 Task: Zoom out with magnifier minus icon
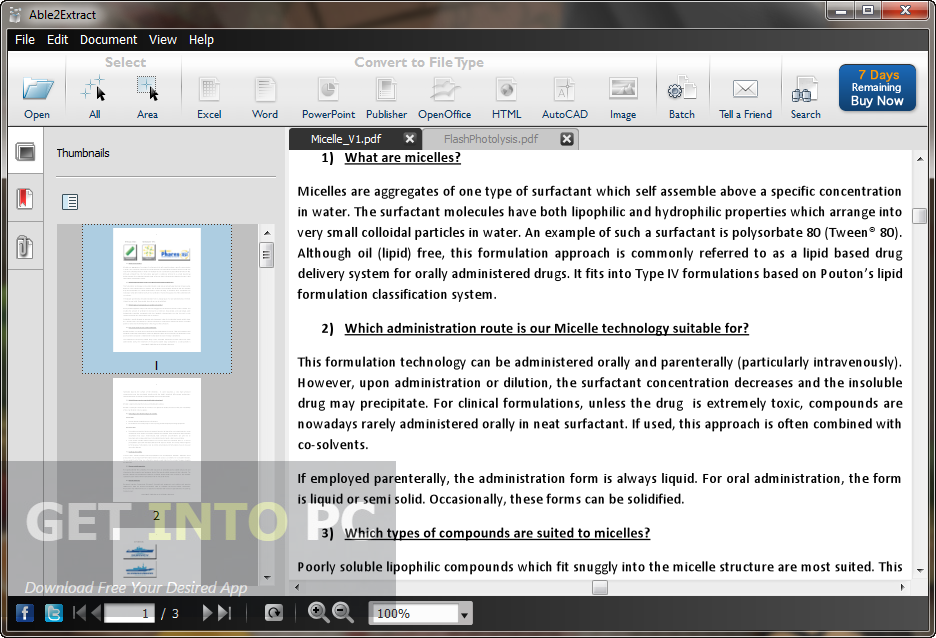click(x=343, y=612)
